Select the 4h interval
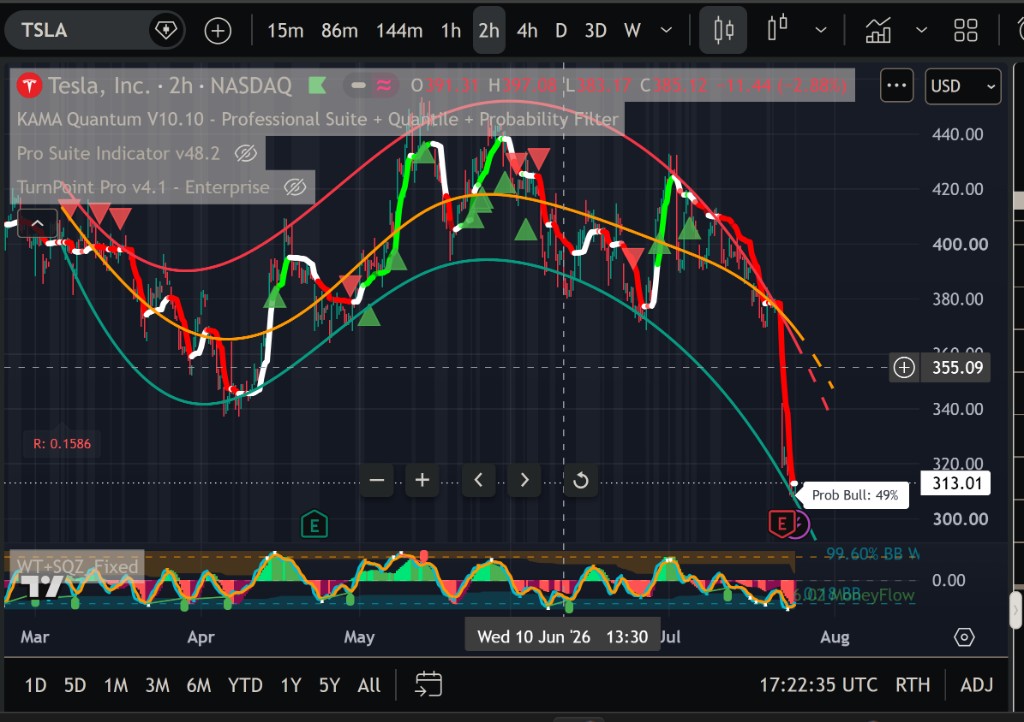Viewport: 1024px width, 722px height. tap(527, 31)
